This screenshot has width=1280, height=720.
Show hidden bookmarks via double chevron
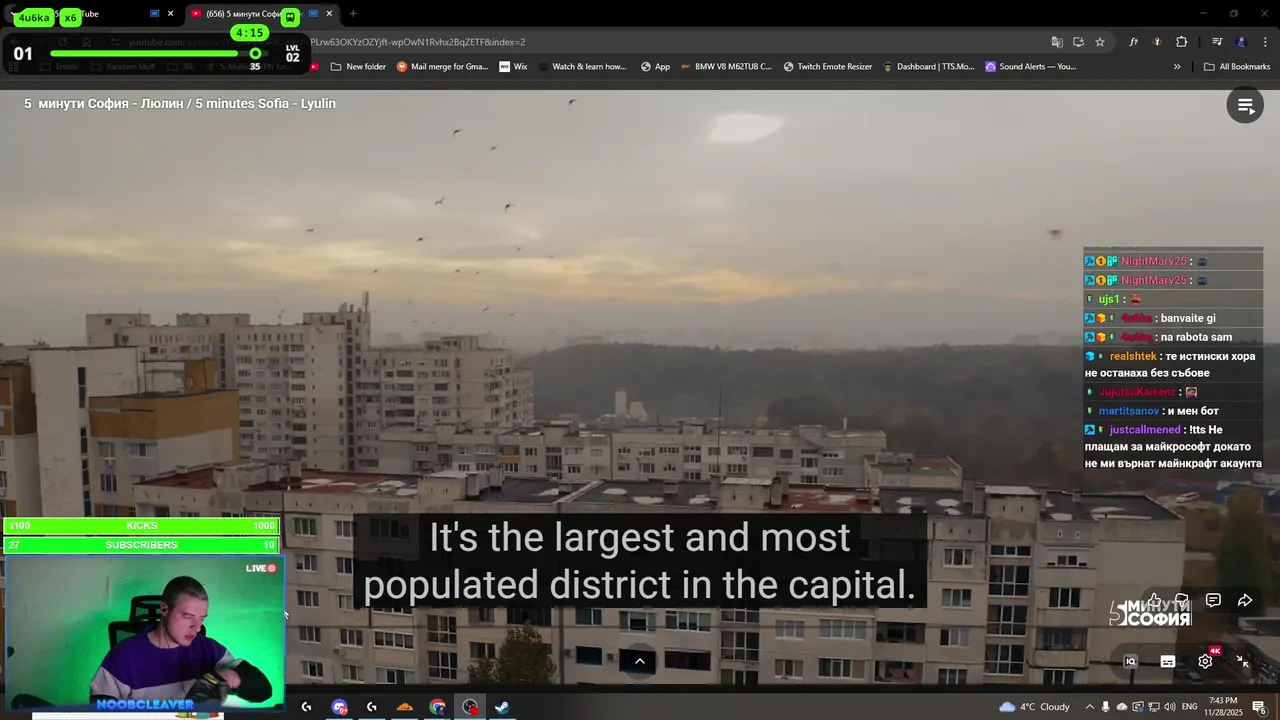[x=1177, y=67]
